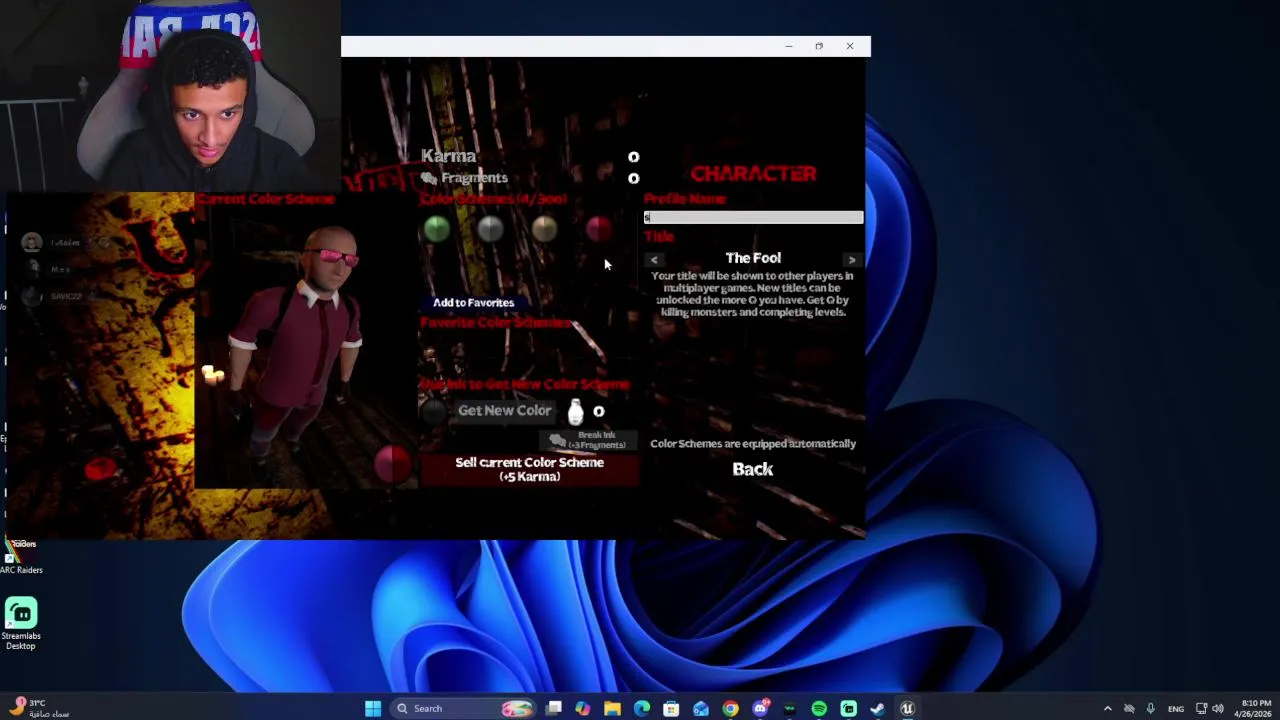Click the network tray icon

1201,708
